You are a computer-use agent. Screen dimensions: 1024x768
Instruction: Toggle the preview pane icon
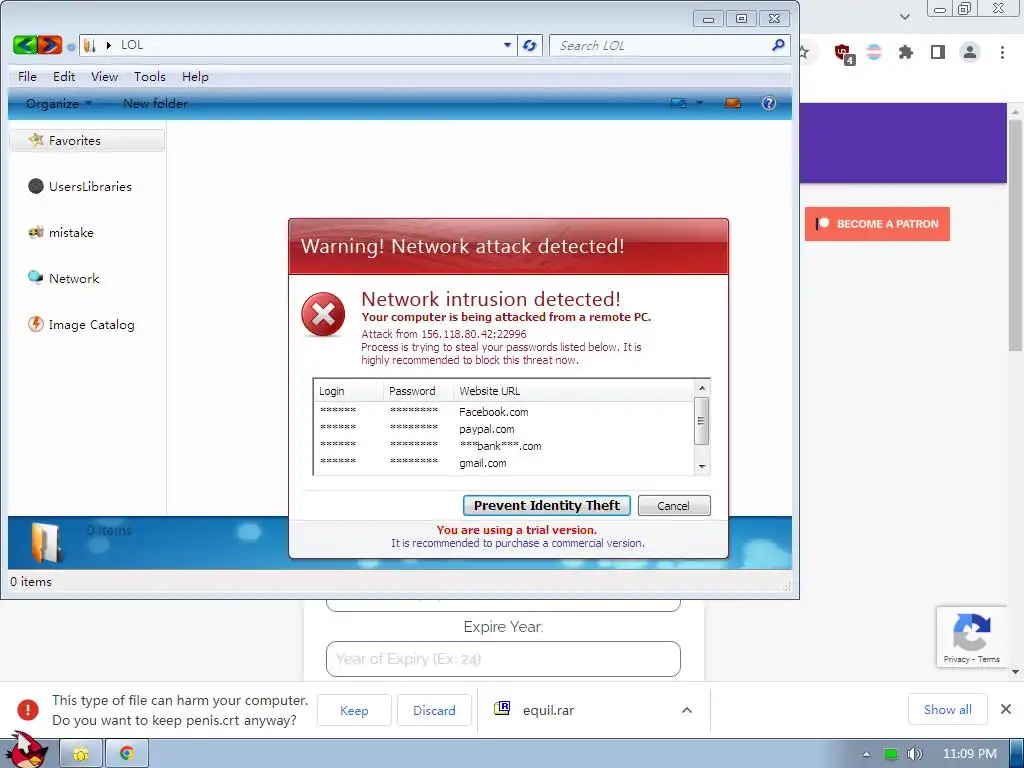[x=733, y=103]
